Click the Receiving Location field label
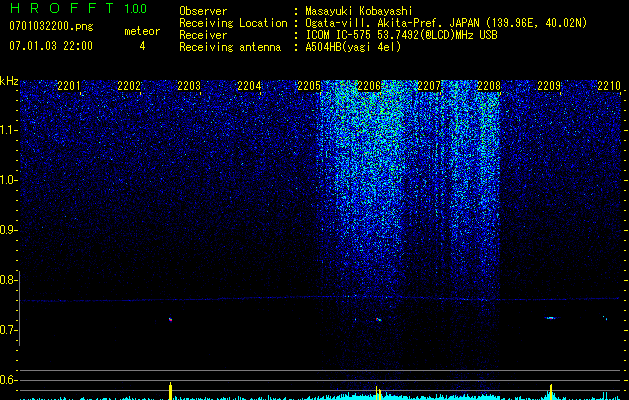Screen dimensions: 629x400 click(x=233, y=23)
